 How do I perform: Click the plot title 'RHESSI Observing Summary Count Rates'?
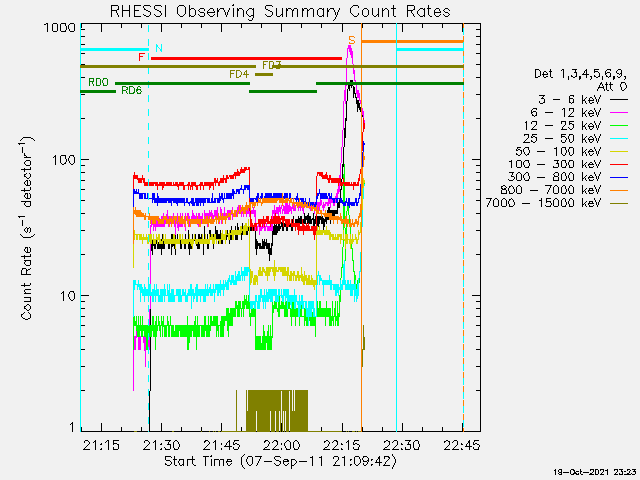click(280, 11)
